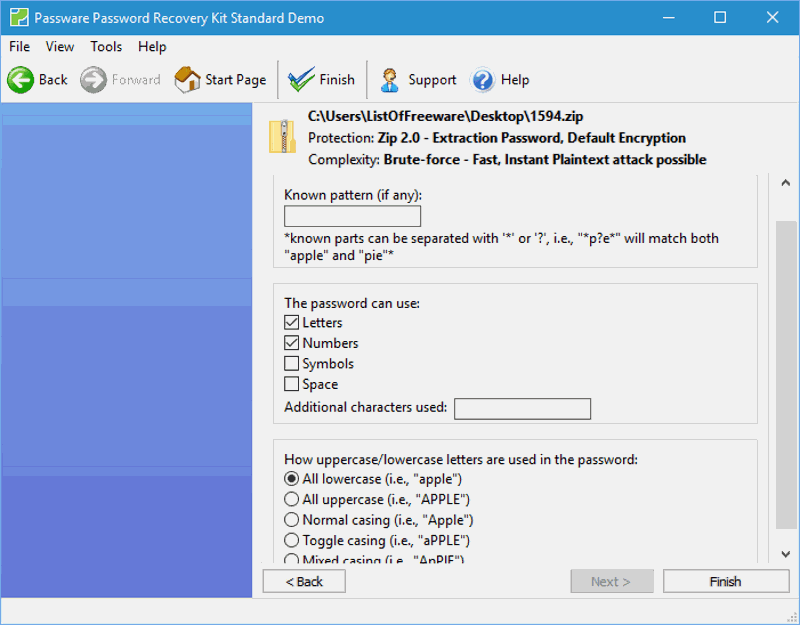Uncheck the Numbers checkbox

coord(291,343)
